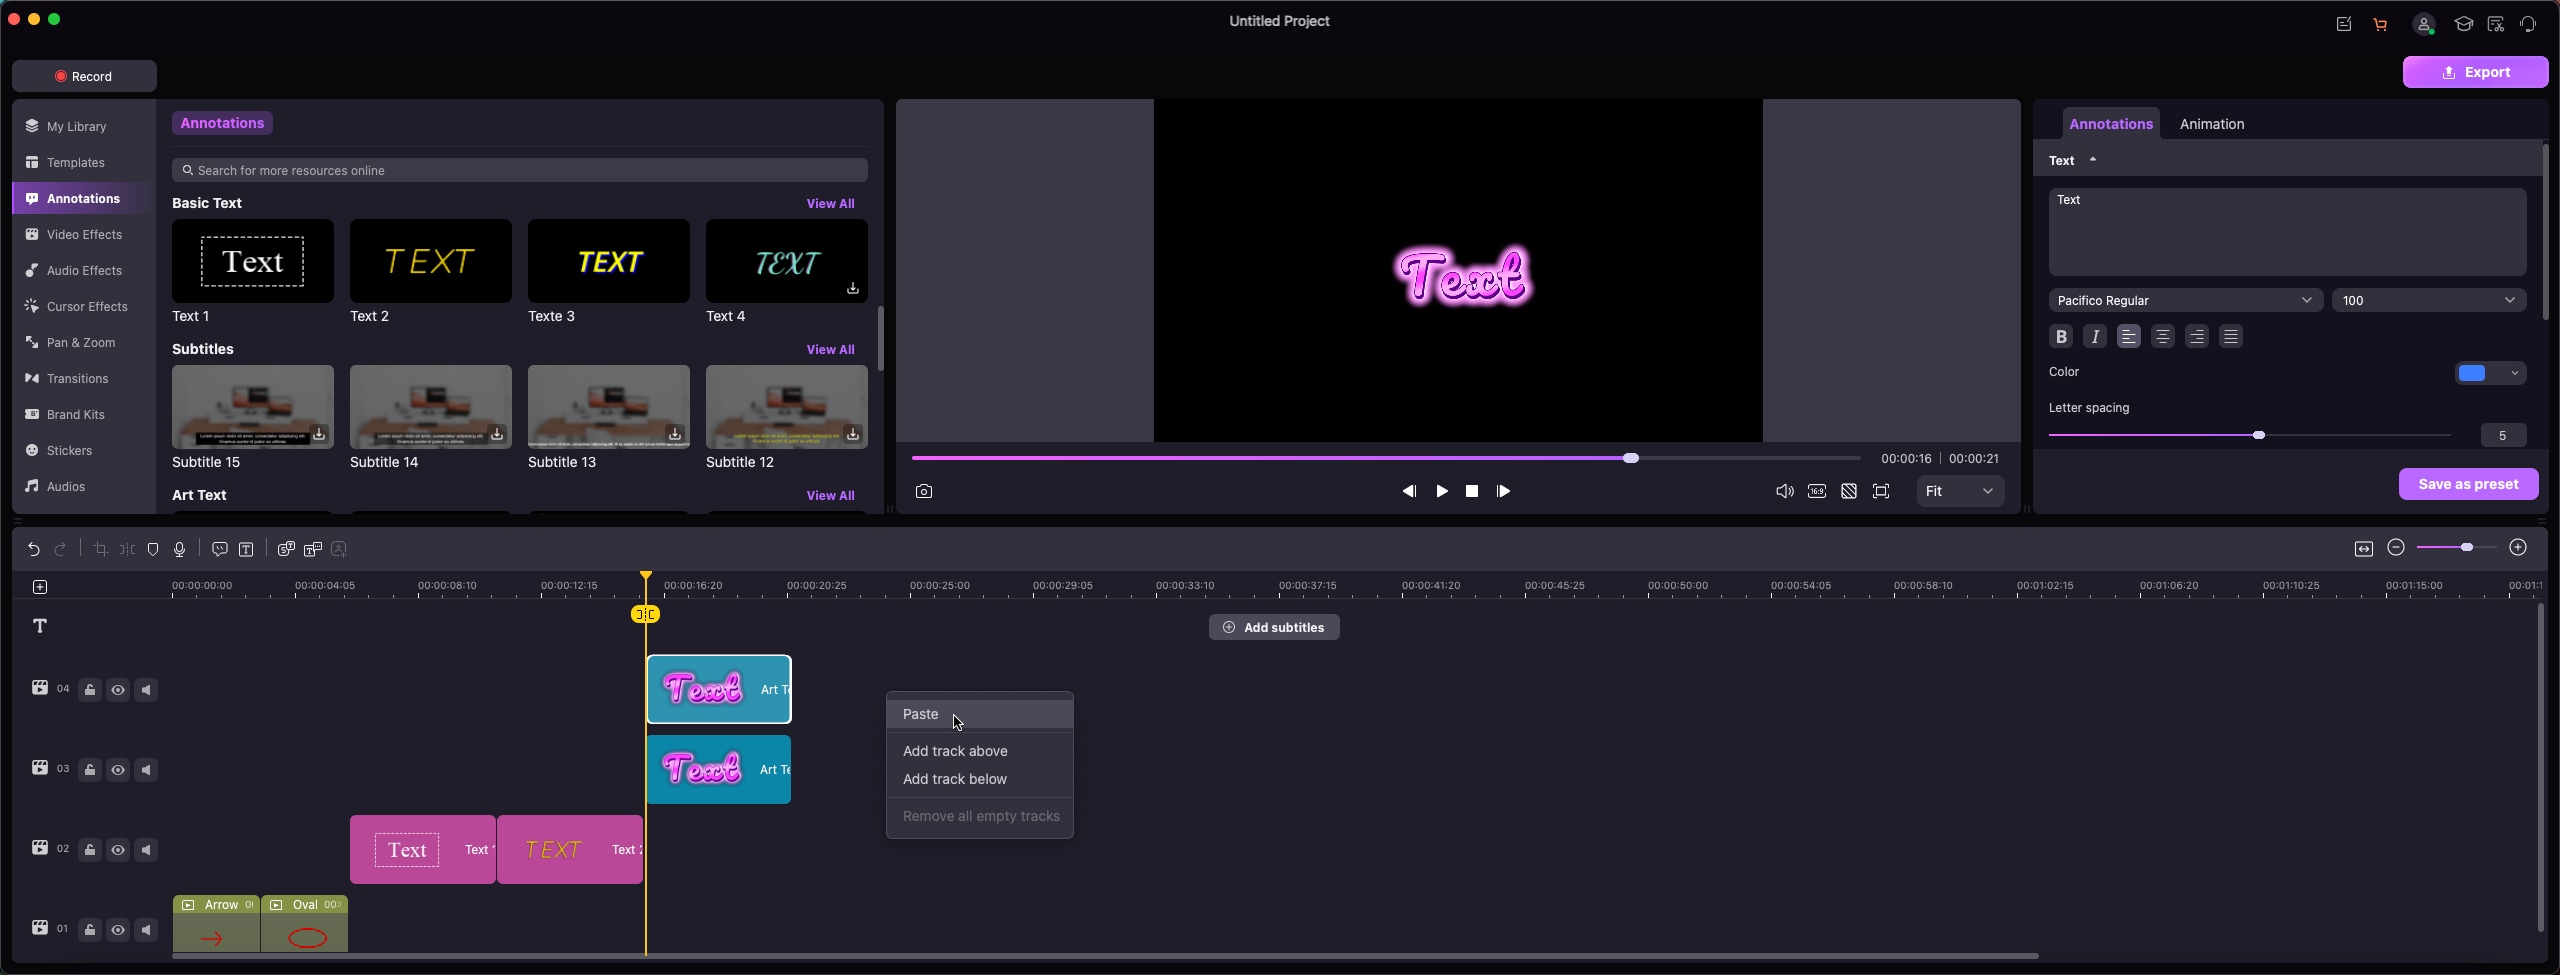Click the fullscreen preview icon

pyautogui.click(x=1881, y=491)
